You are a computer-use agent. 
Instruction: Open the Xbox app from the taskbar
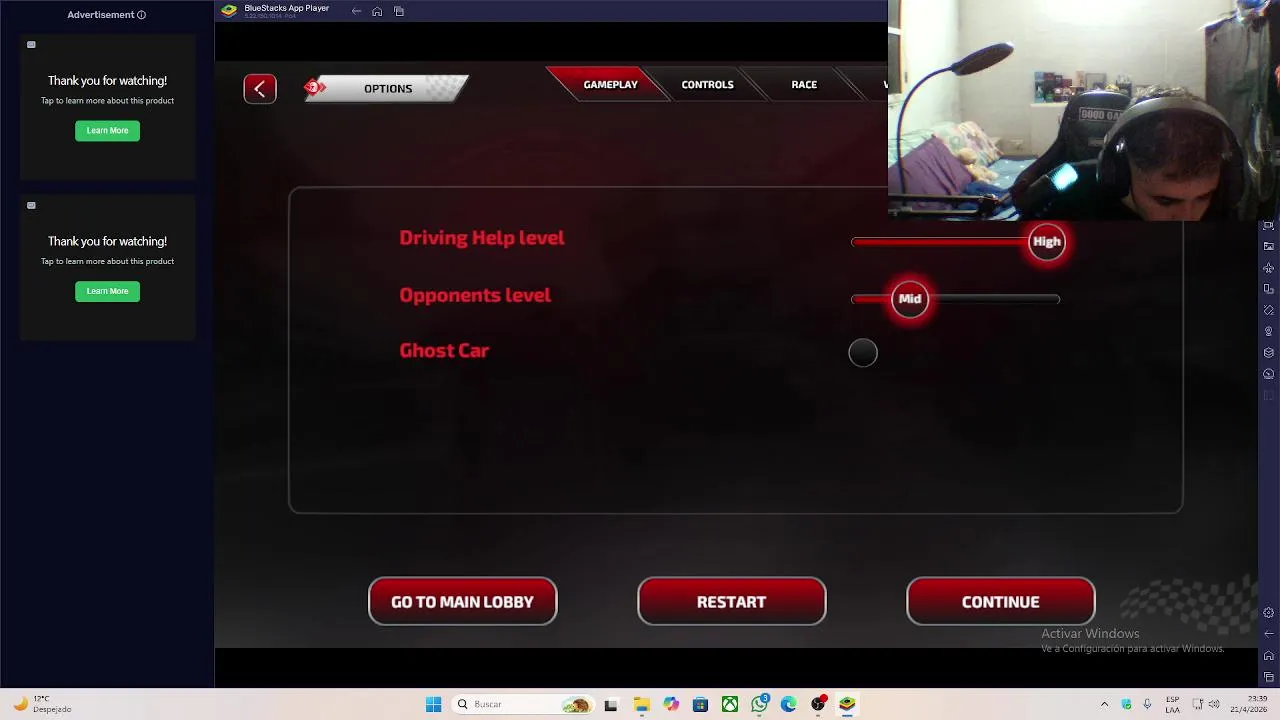coord(730,704)
